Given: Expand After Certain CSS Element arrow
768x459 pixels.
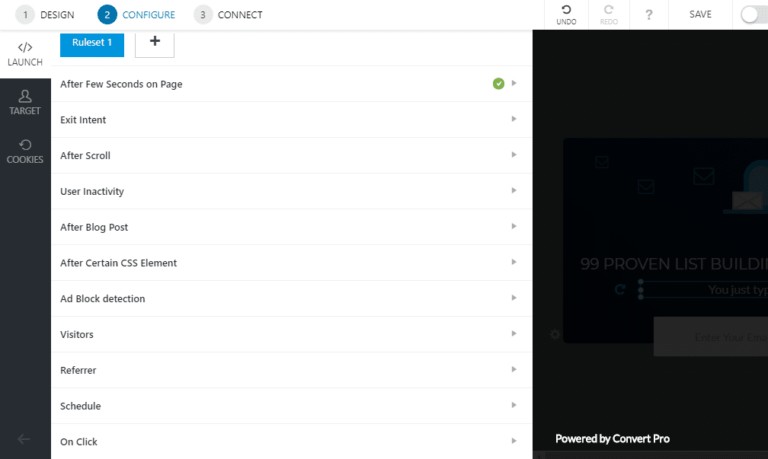Looking at the screenshot, I should click(x=514, y=262).
